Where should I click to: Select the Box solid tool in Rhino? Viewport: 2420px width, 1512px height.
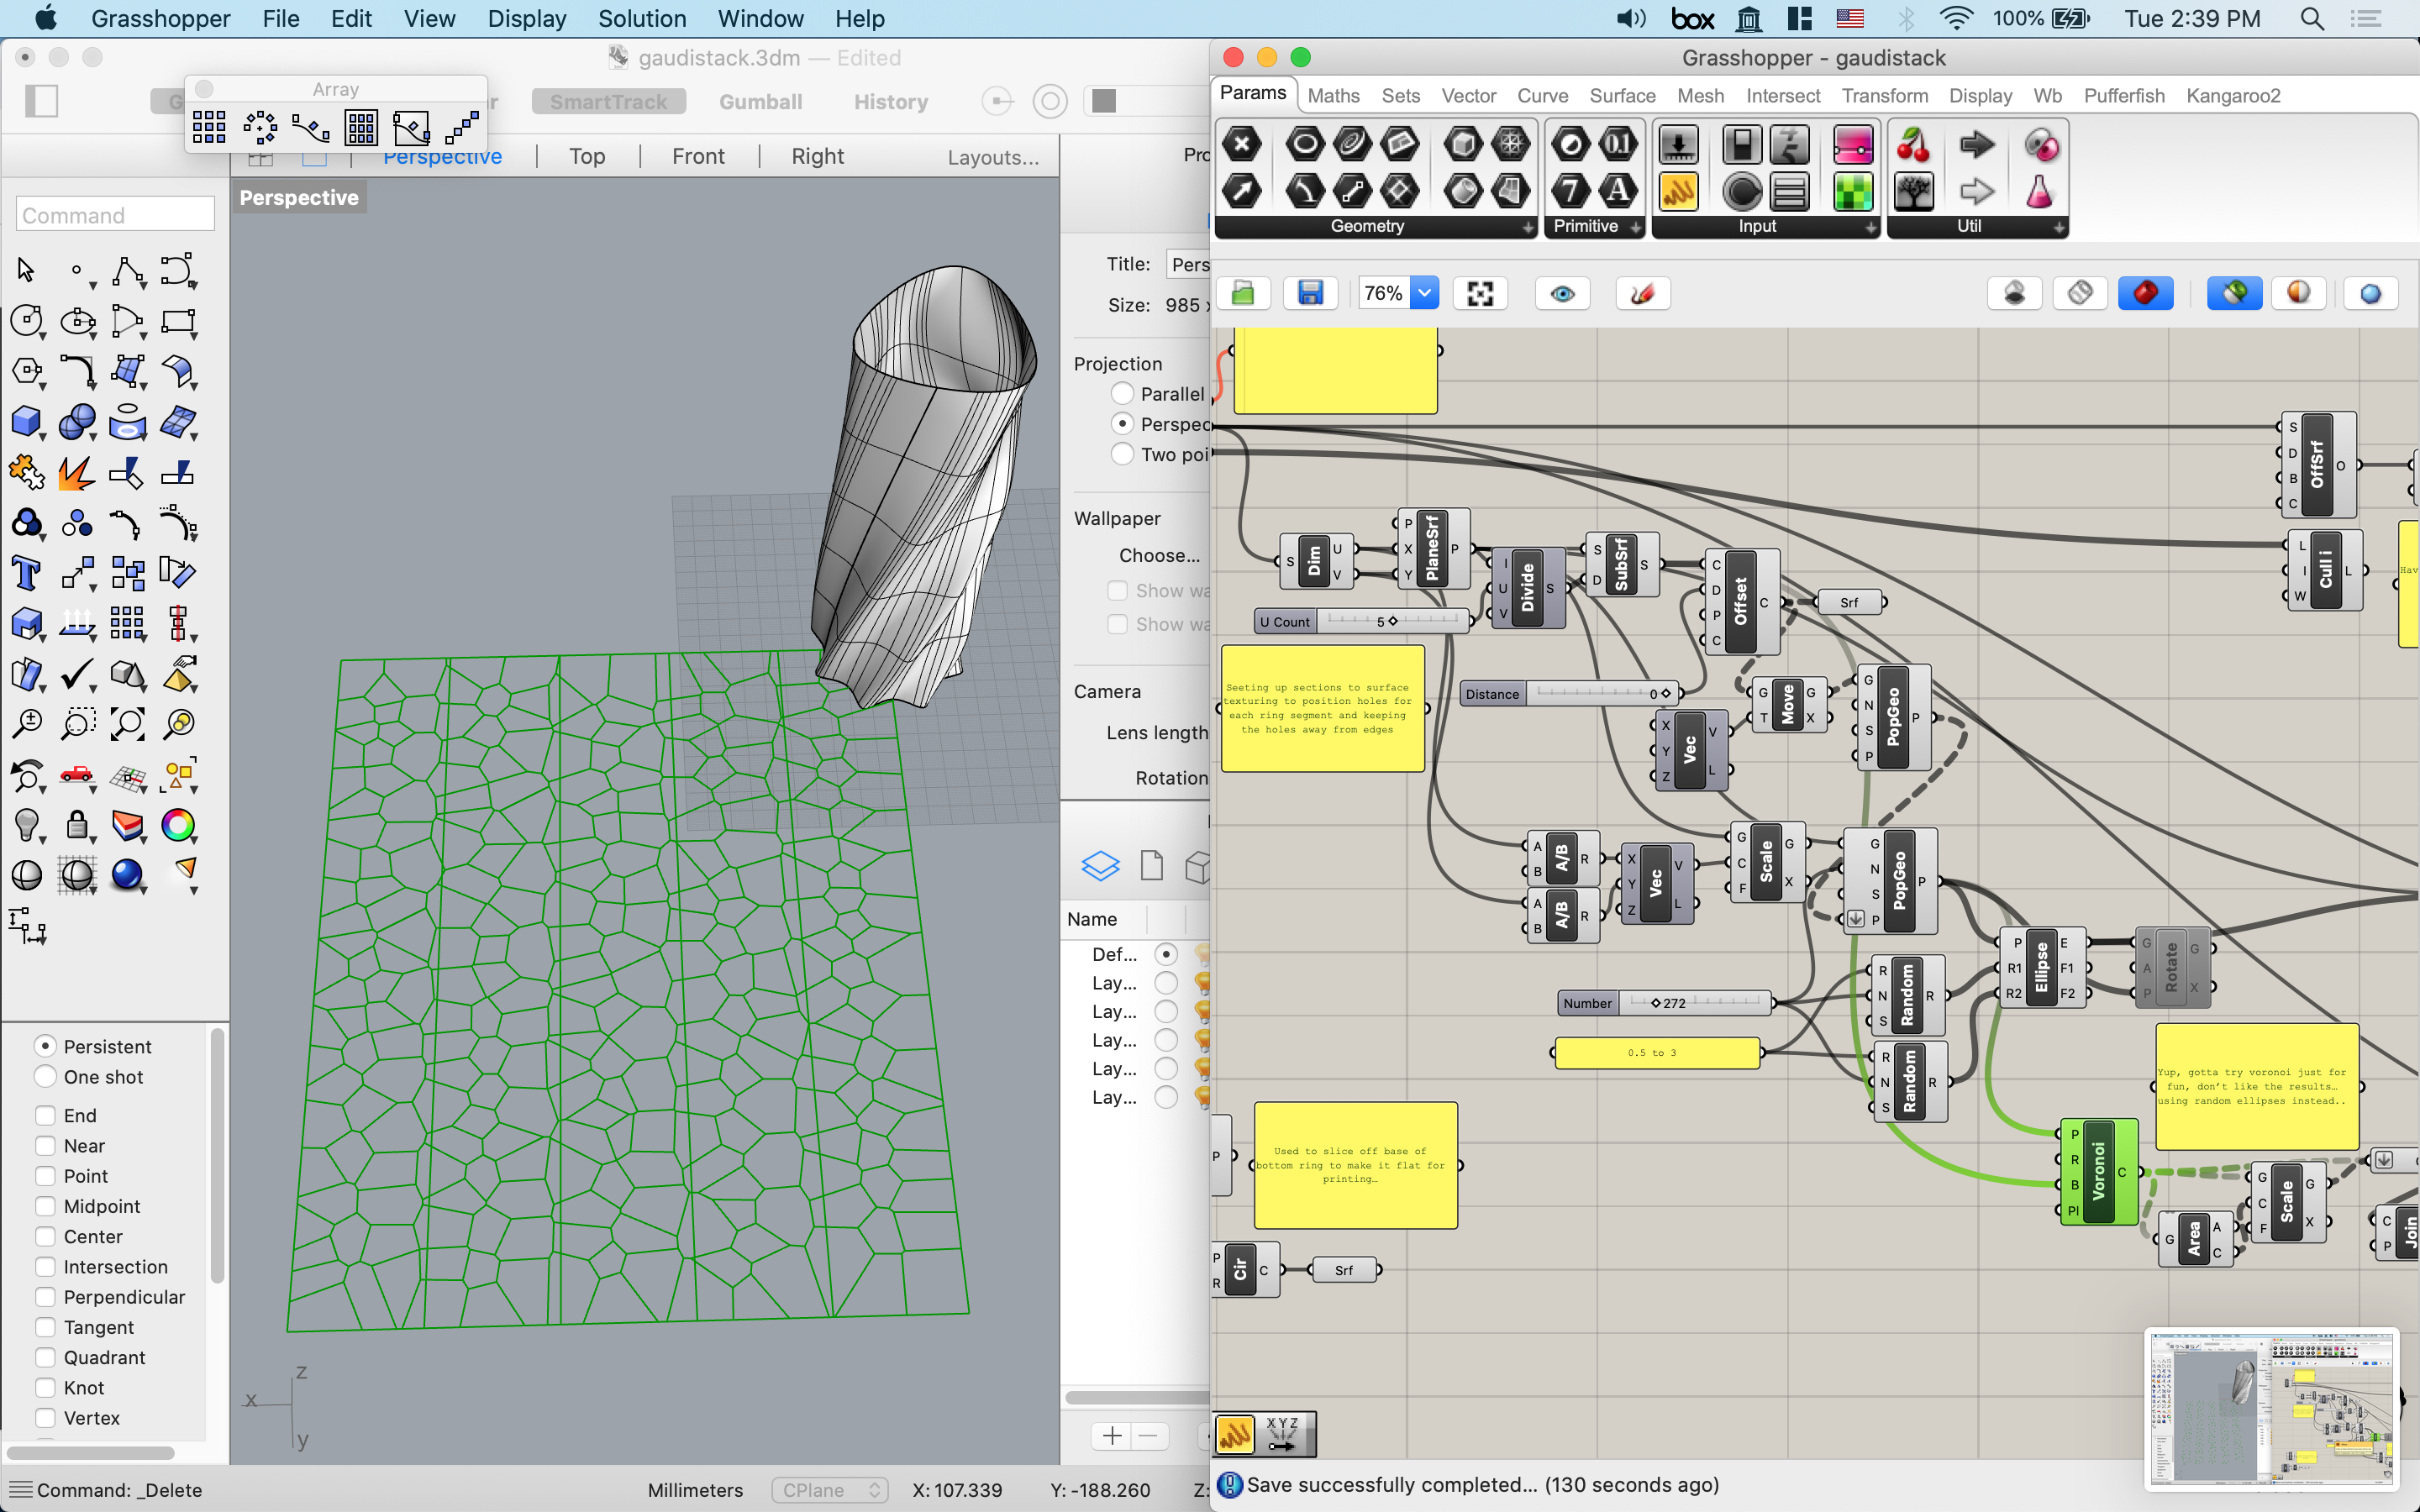tap(26, 421)
